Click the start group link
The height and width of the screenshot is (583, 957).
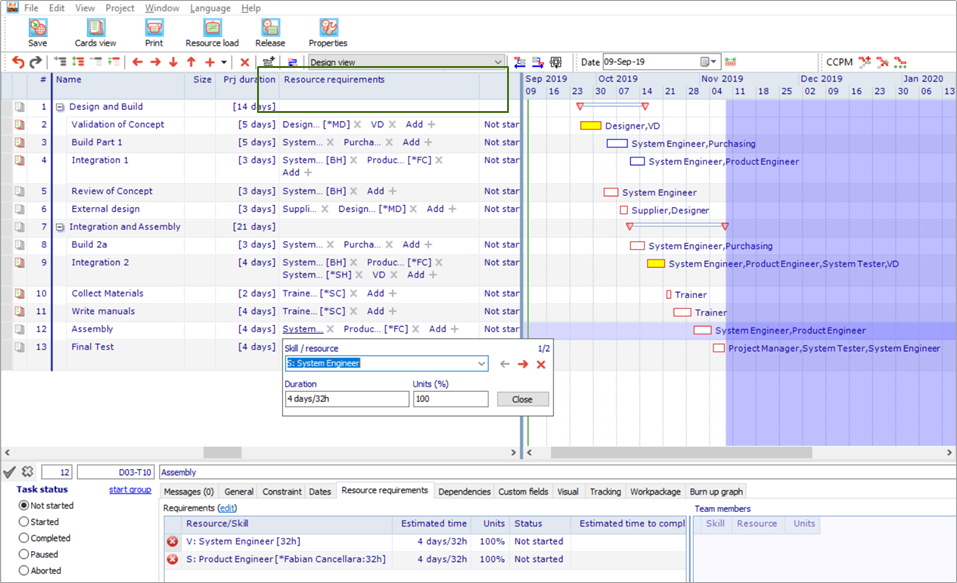click(130, 490)
